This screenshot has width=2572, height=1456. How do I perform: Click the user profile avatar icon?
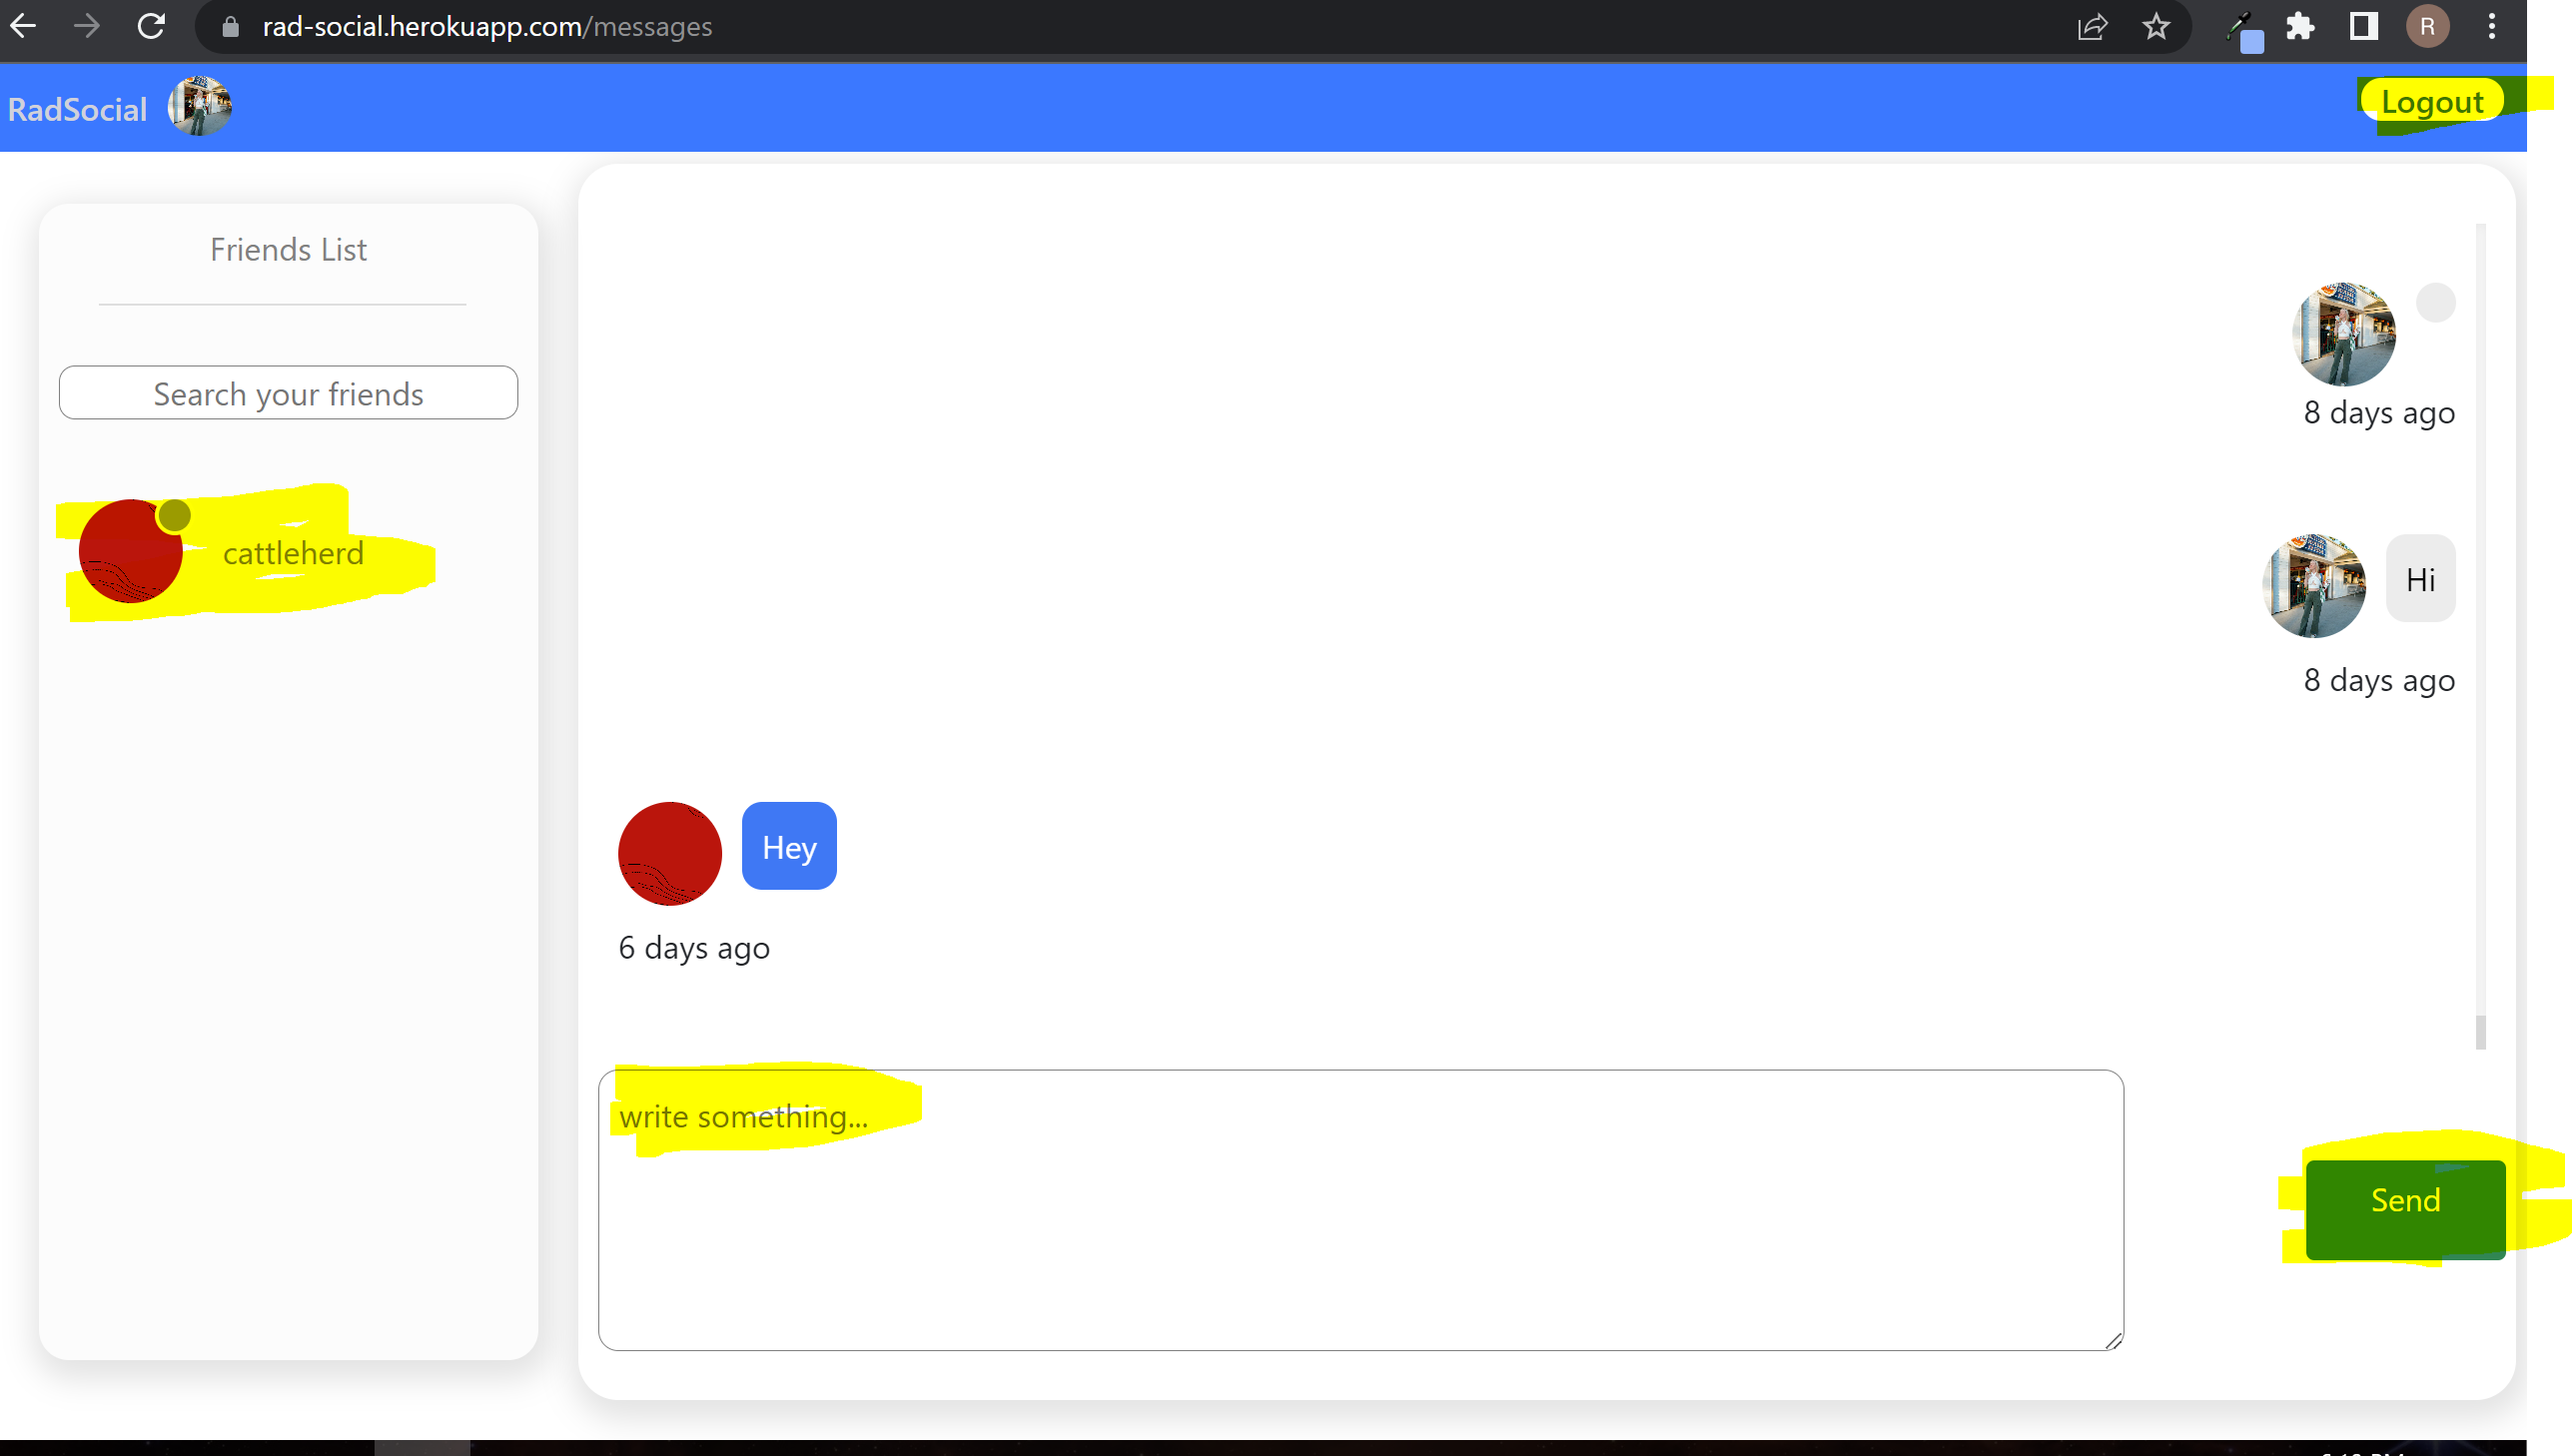point(200,106)
